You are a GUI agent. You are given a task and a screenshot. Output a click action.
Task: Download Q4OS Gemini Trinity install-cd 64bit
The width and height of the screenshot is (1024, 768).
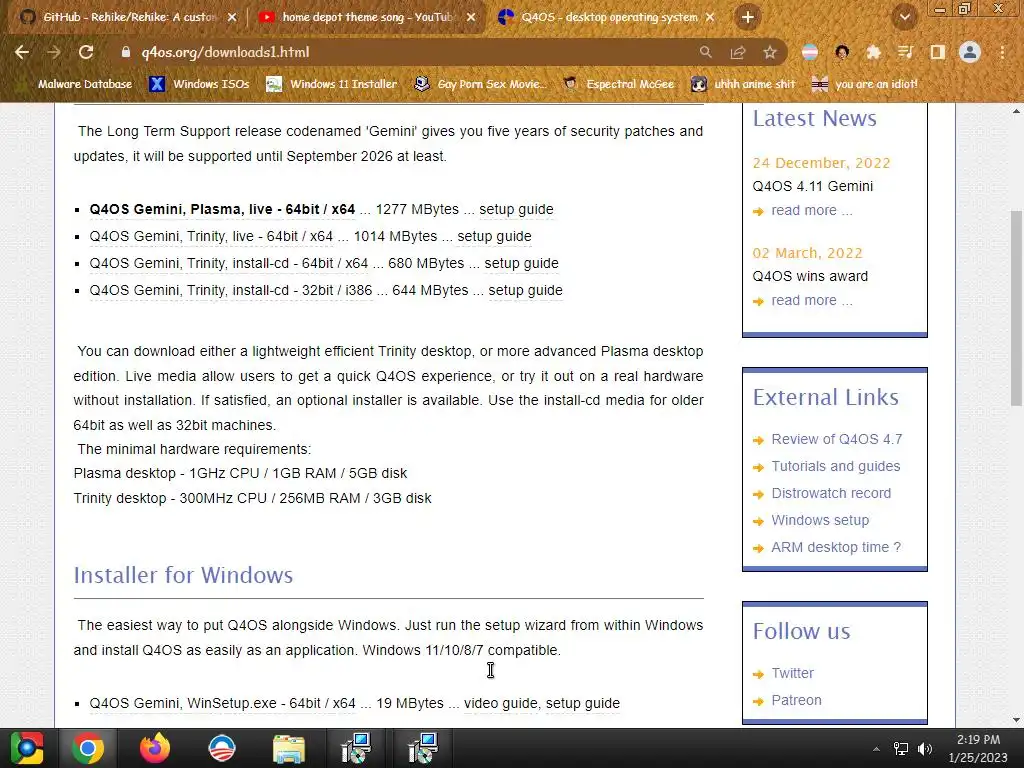pyautogui.click(x=229, y=263)
